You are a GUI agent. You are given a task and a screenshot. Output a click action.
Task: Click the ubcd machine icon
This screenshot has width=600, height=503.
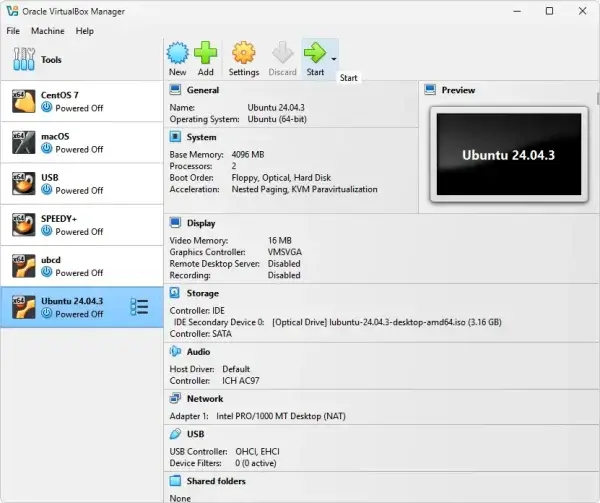[x=23, y=266]
